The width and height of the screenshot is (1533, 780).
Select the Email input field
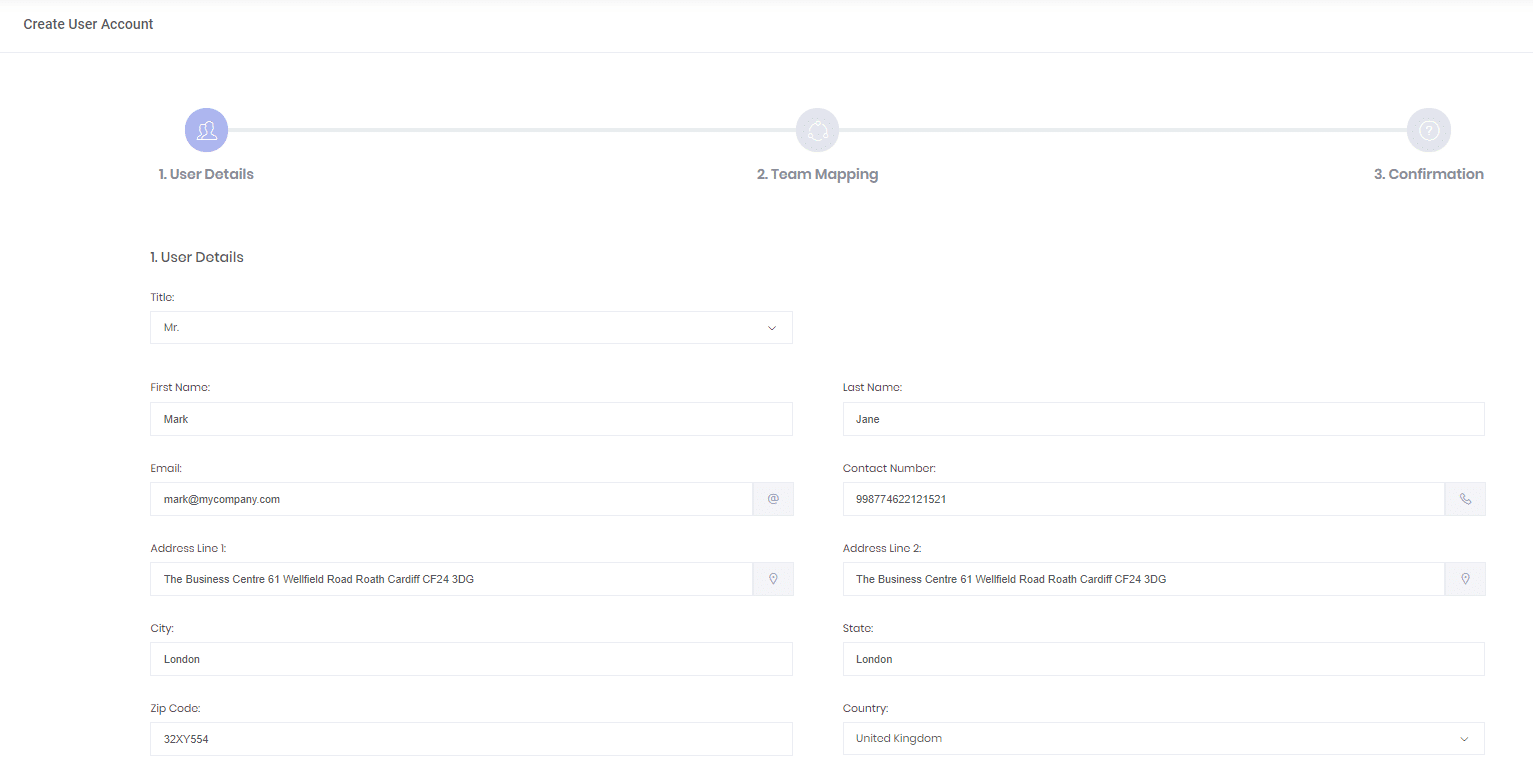tap(450, 498)
